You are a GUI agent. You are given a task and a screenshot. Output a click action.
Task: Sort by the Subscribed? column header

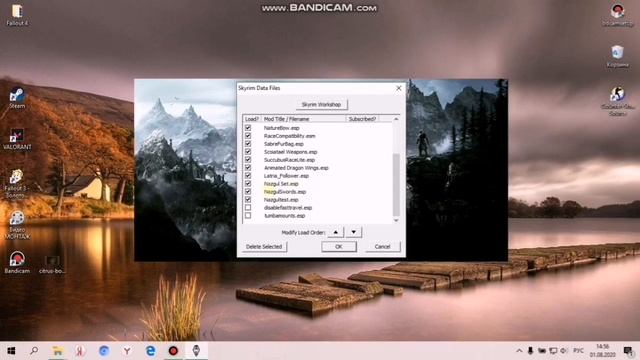click(x=362, y=119)
